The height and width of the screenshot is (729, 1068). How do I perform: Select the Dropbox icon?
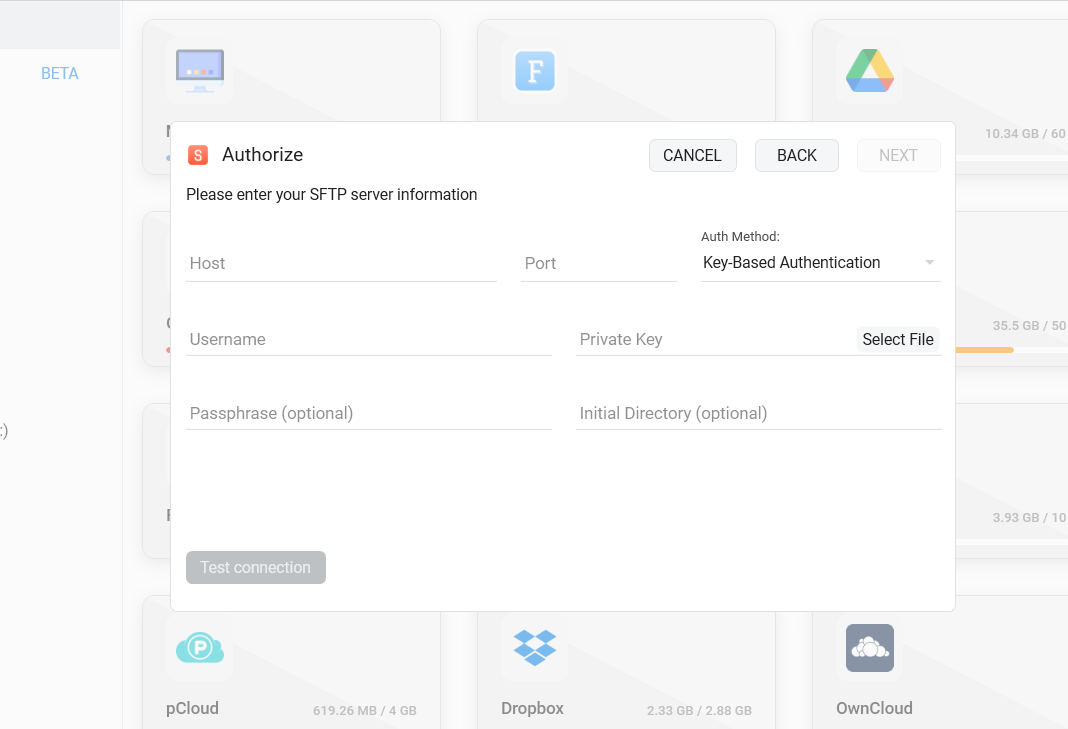[x=534, y=648]
